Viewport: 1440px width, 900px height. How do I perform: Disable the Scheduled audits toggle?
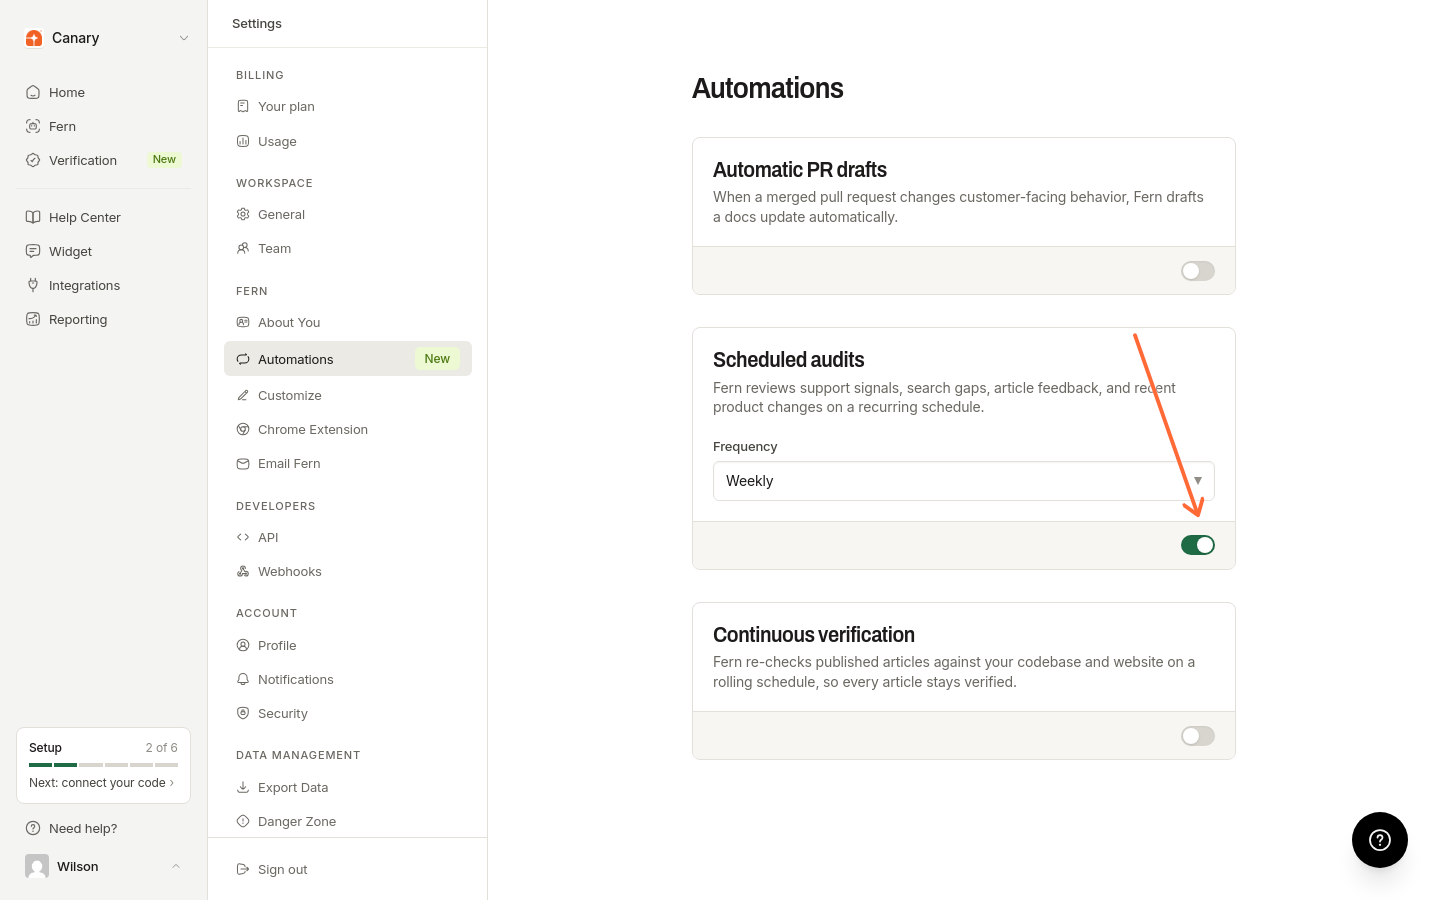tap(1198, 545)
